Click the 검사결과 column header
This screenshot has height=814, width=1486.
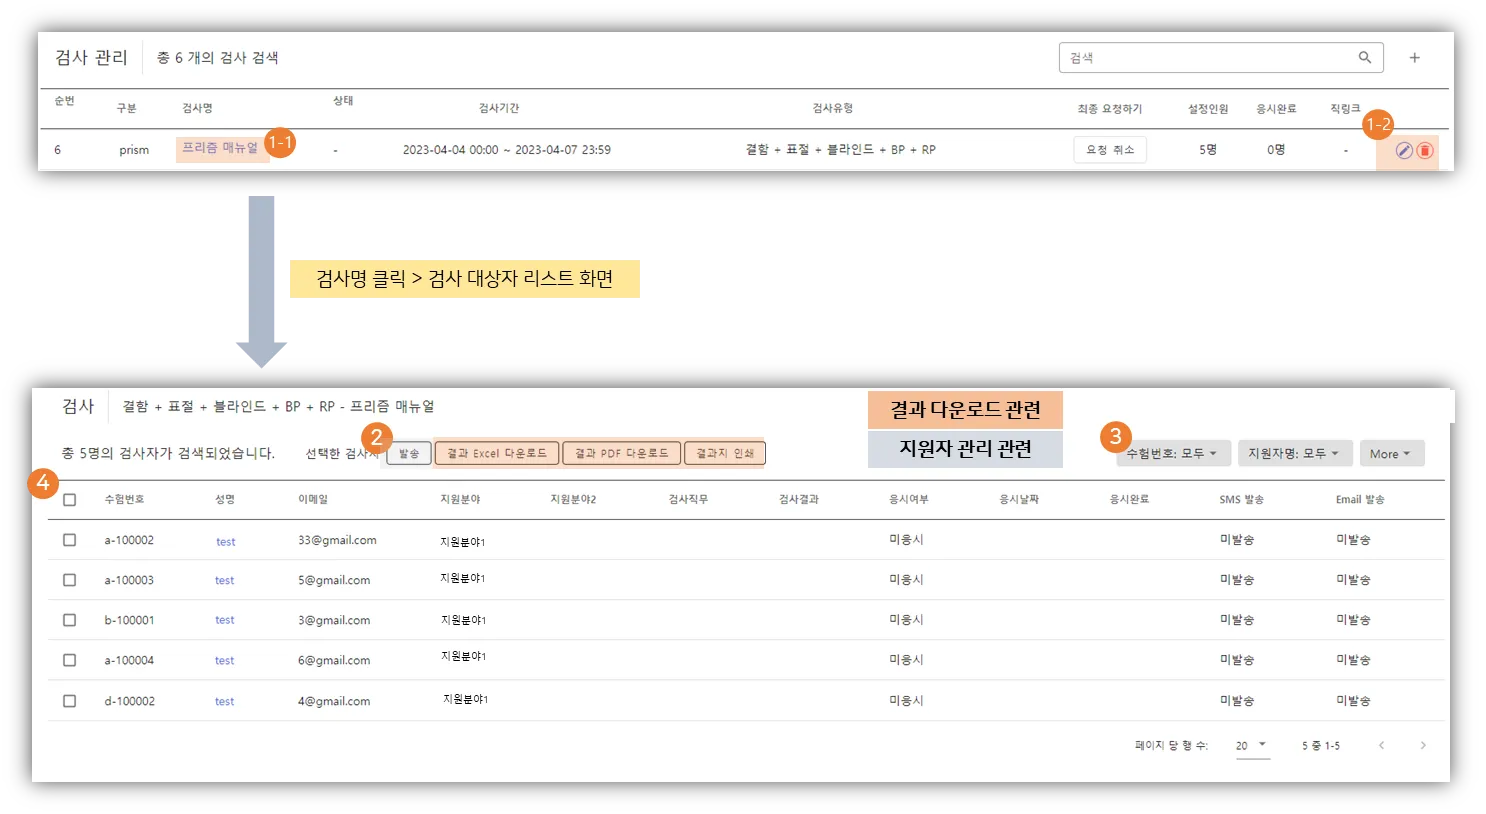pos(799,500)
